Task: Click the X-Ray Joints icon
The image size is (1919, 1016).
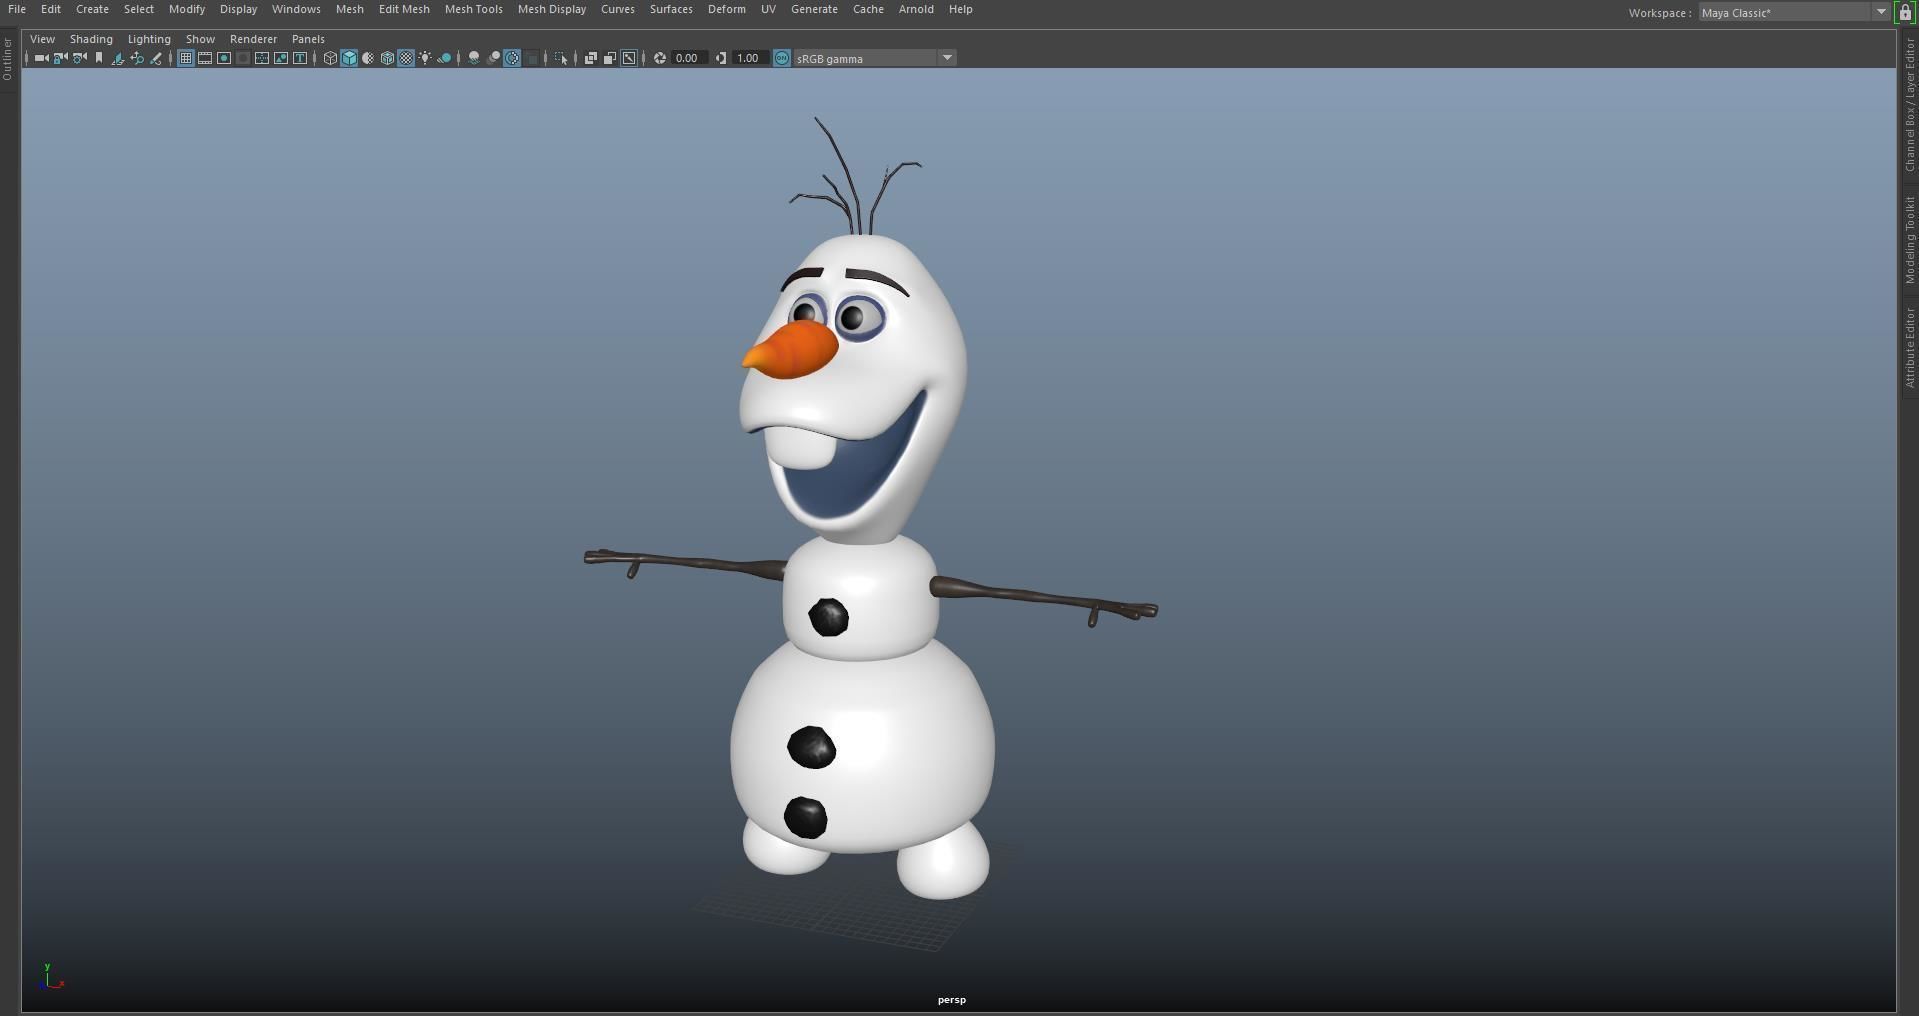Action: coord(629,58)
